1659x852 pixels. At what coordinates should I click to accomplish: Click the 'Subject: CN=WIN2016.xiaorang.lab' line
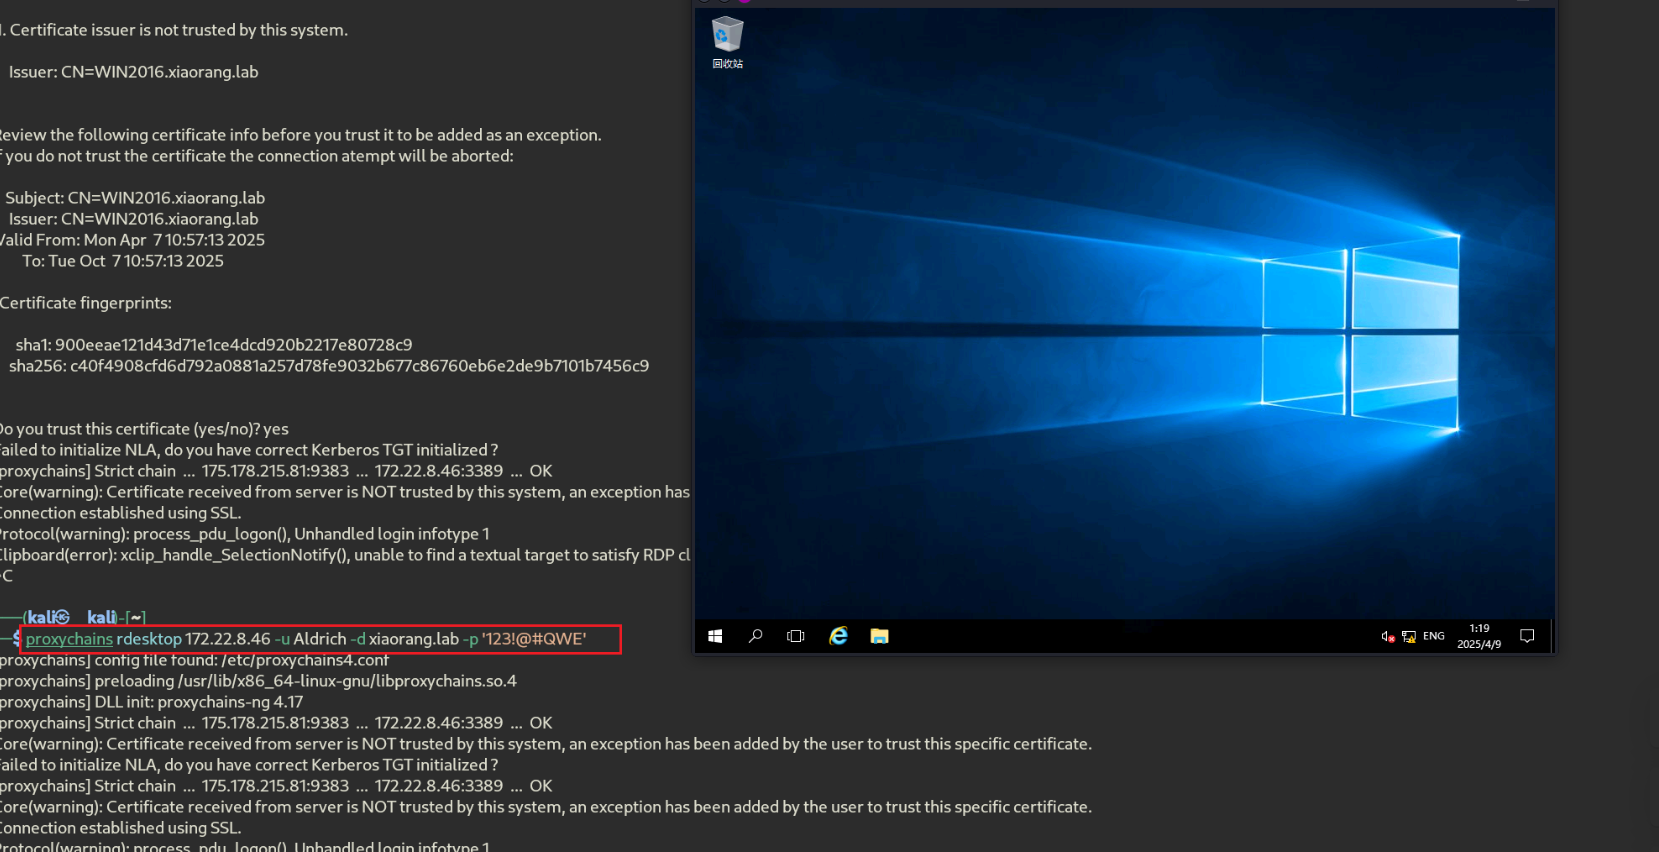pos(135,198)
